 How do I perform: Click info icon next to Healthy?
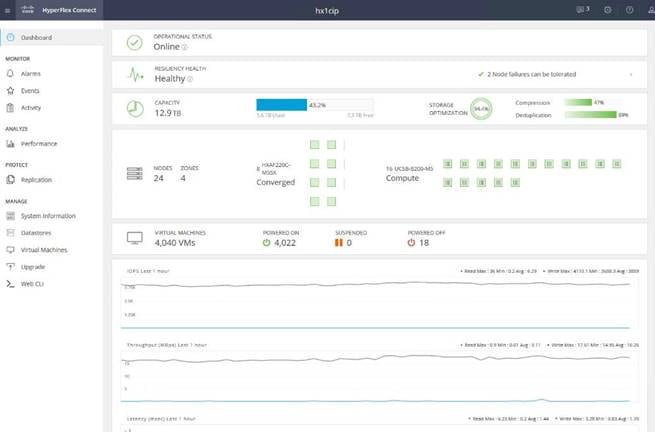pos(190,79)
